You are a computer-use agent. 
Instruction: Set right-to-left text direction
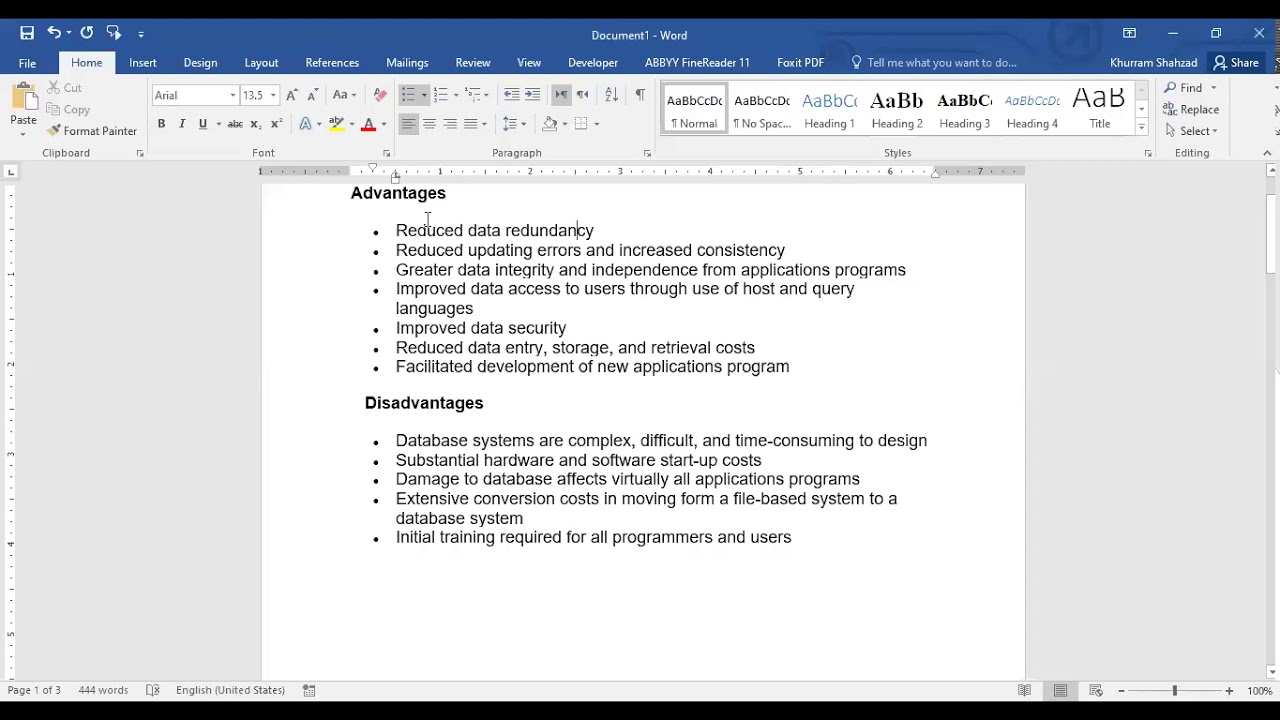[x=582, y=95]
